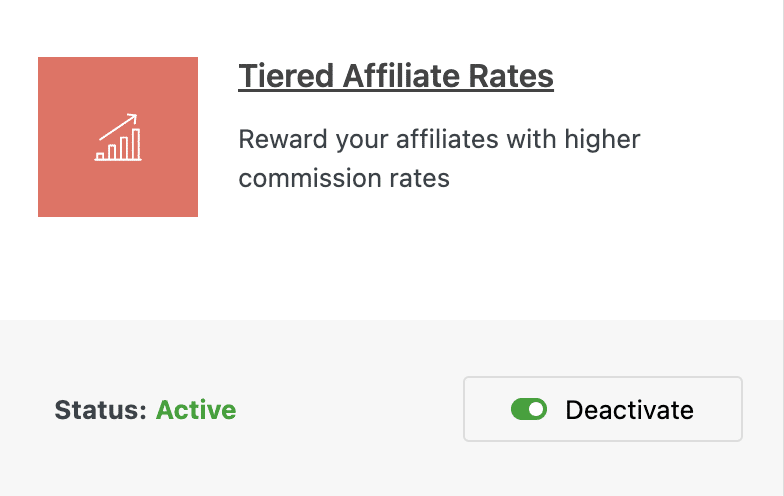The height and width of the screenshot is (496, 784).
Task: Follow the underlined Tiered Affiliate Rates heading
Action: click(396, 76)
